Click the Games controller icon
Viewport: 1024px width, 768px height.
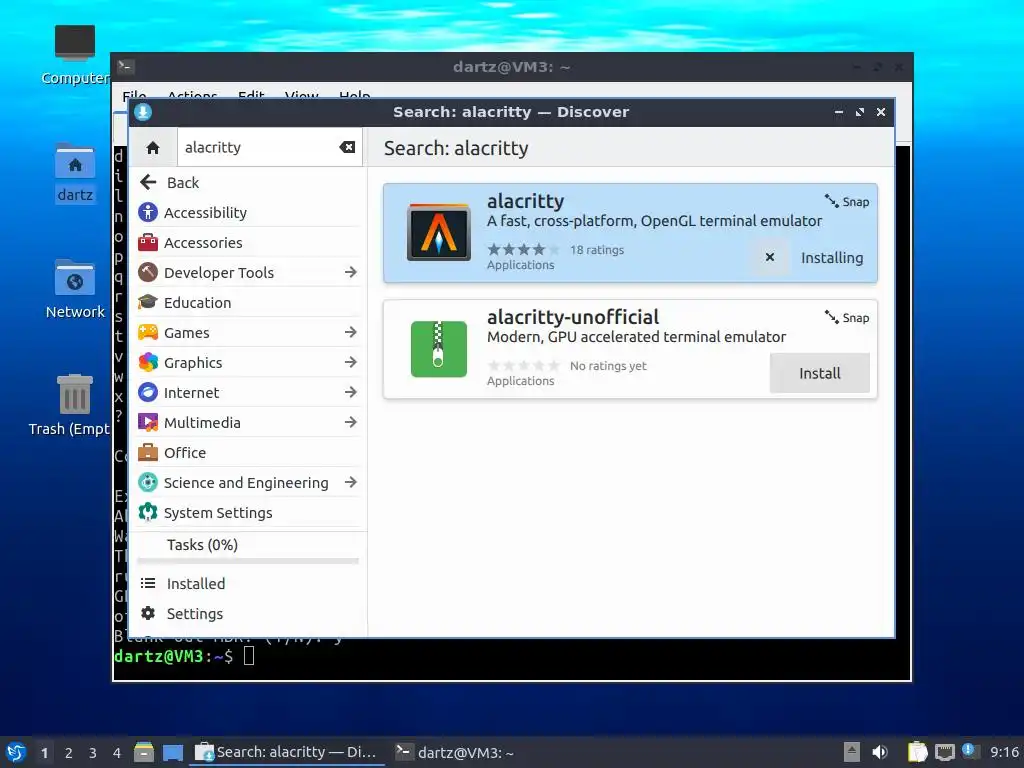(148, 332)
